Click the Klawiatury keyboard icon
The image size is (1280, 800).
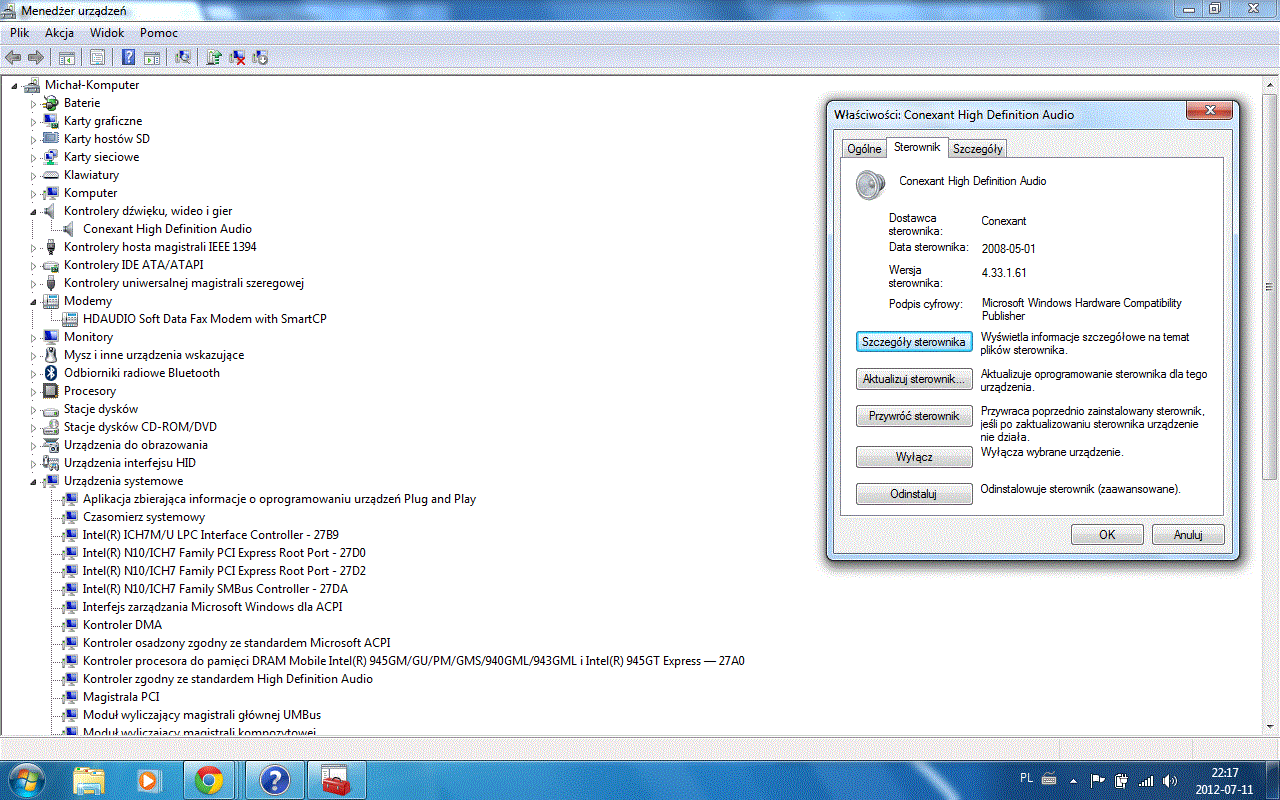(51, 175)
